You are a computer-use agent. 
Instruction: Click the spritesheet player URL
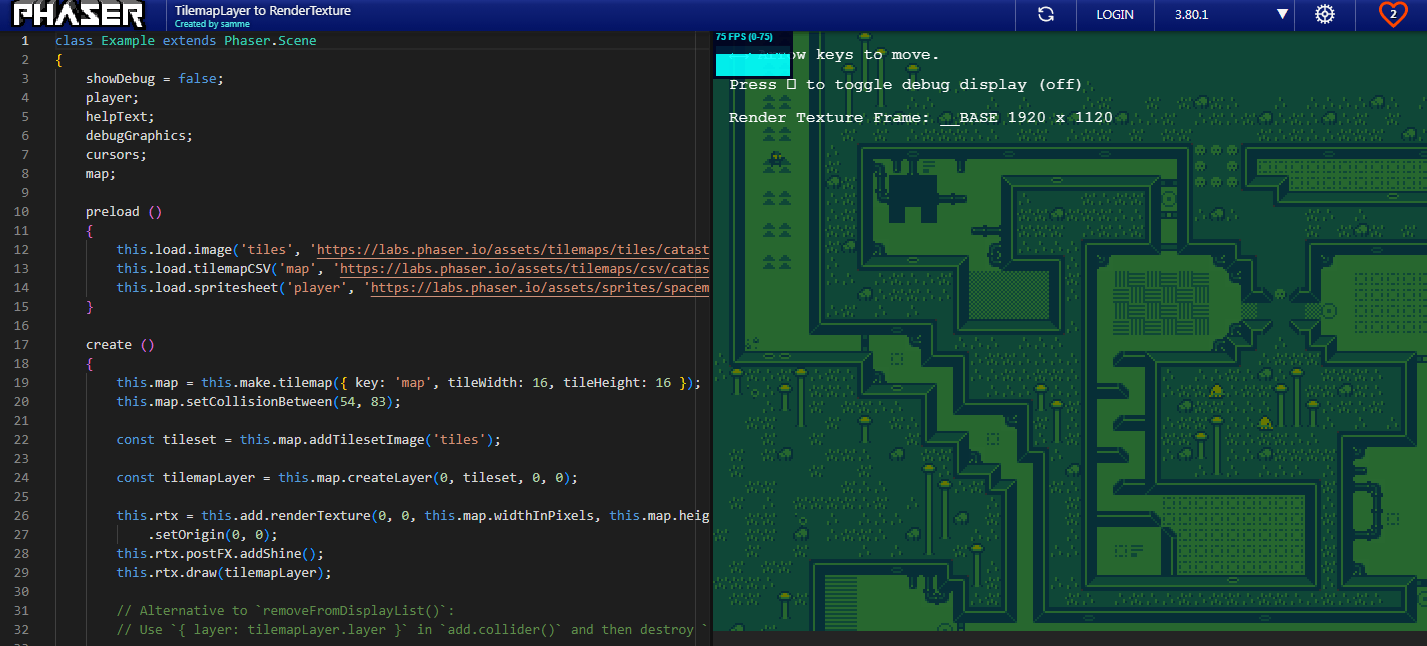(540, 287)
